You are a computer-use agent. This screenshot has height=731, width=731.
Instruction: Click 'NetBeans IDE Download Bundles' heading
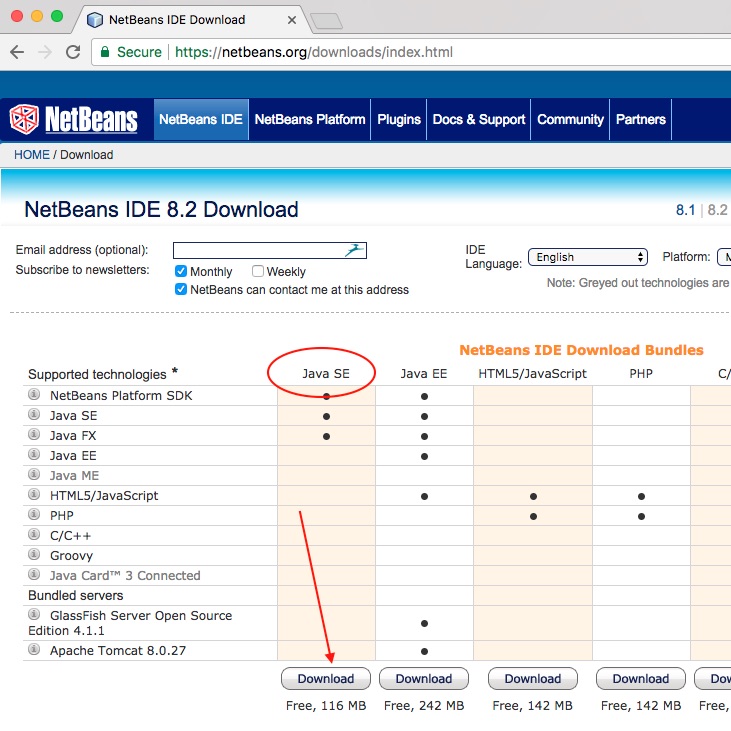pos(581,350)
